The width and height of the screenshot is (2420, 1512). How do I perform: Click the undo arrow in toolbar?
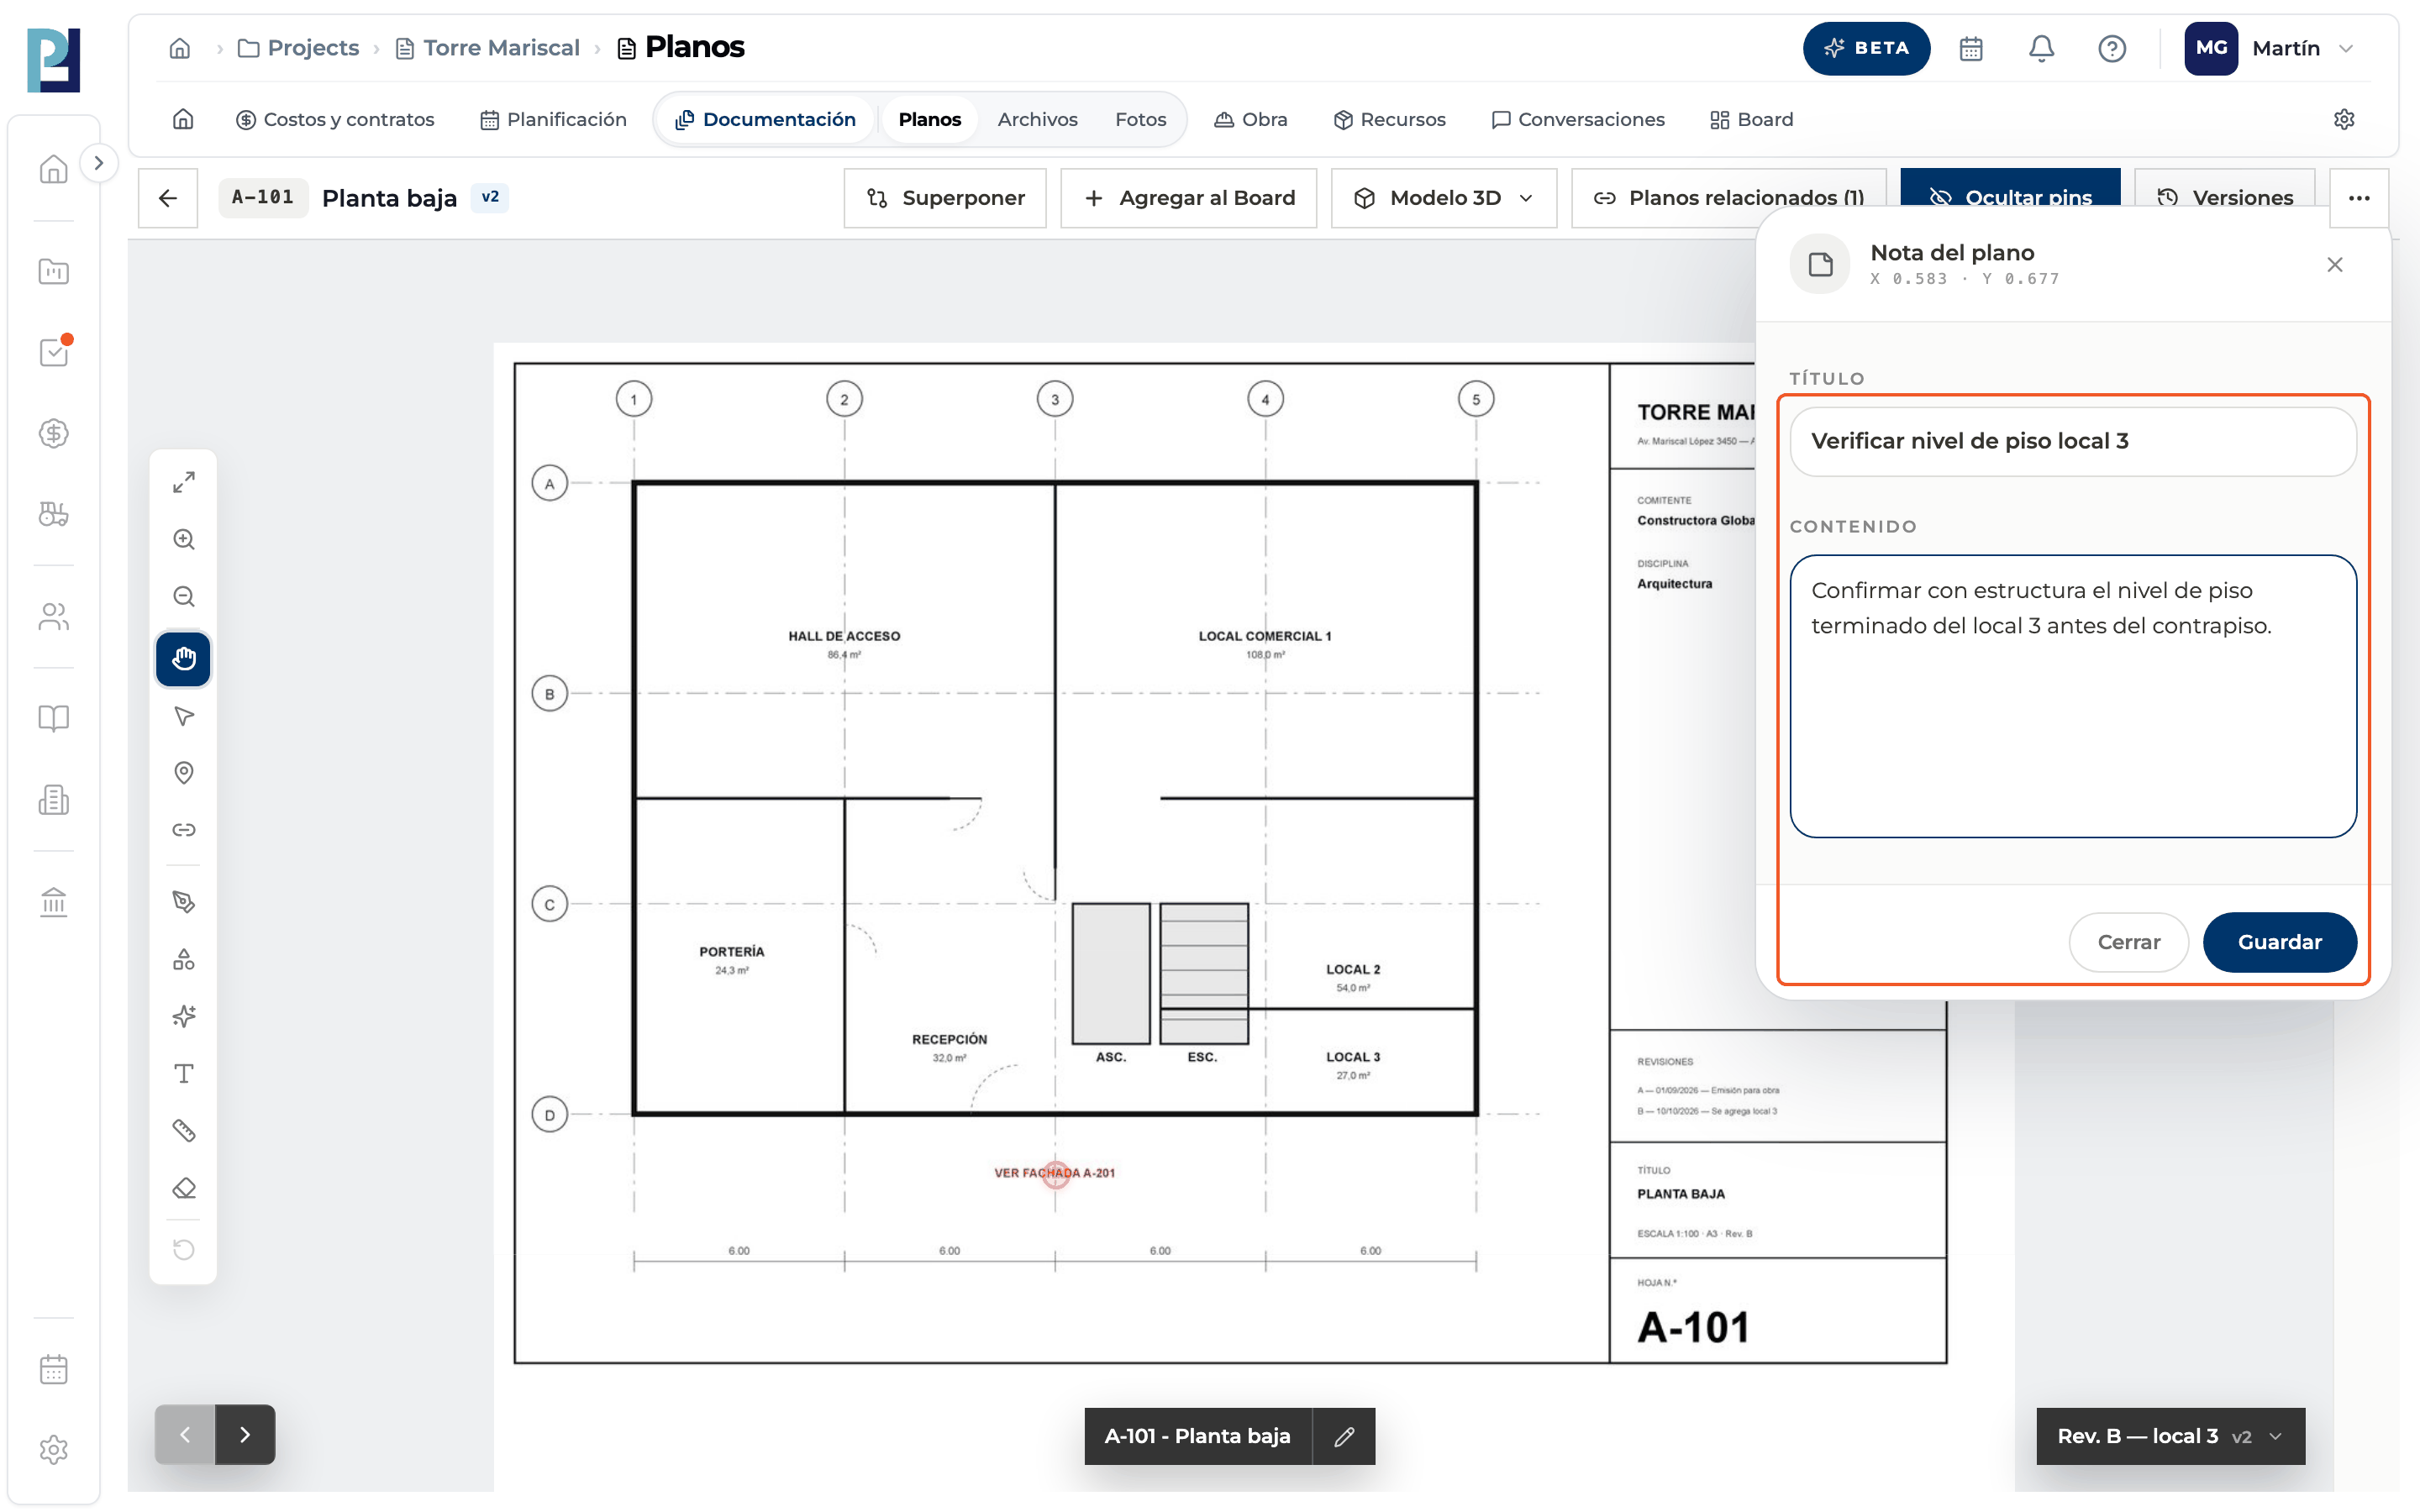click(183, 1250)
